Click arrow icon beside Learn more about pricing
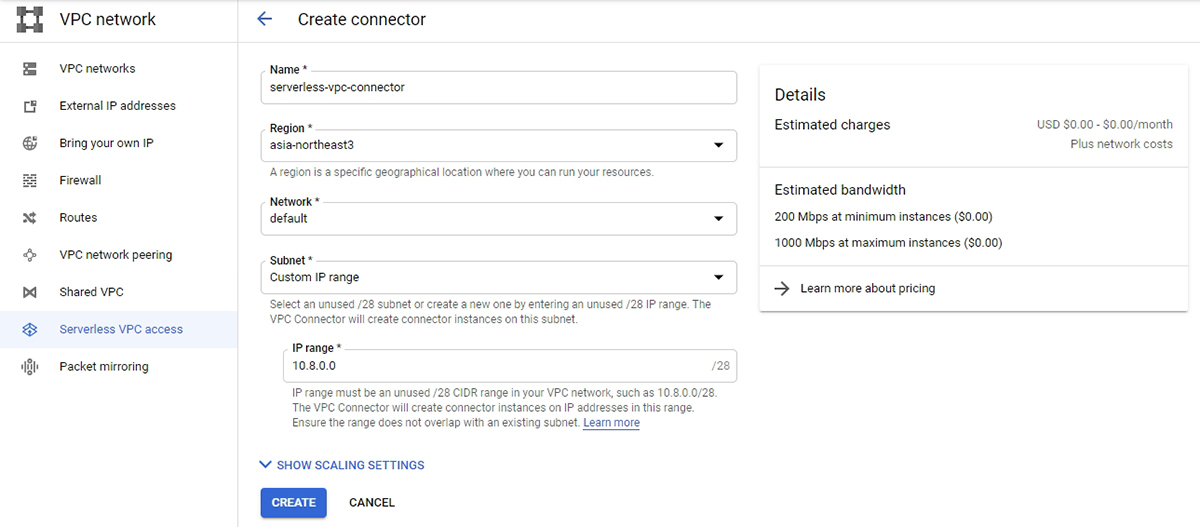1200x527 pixels. (782, 288)
